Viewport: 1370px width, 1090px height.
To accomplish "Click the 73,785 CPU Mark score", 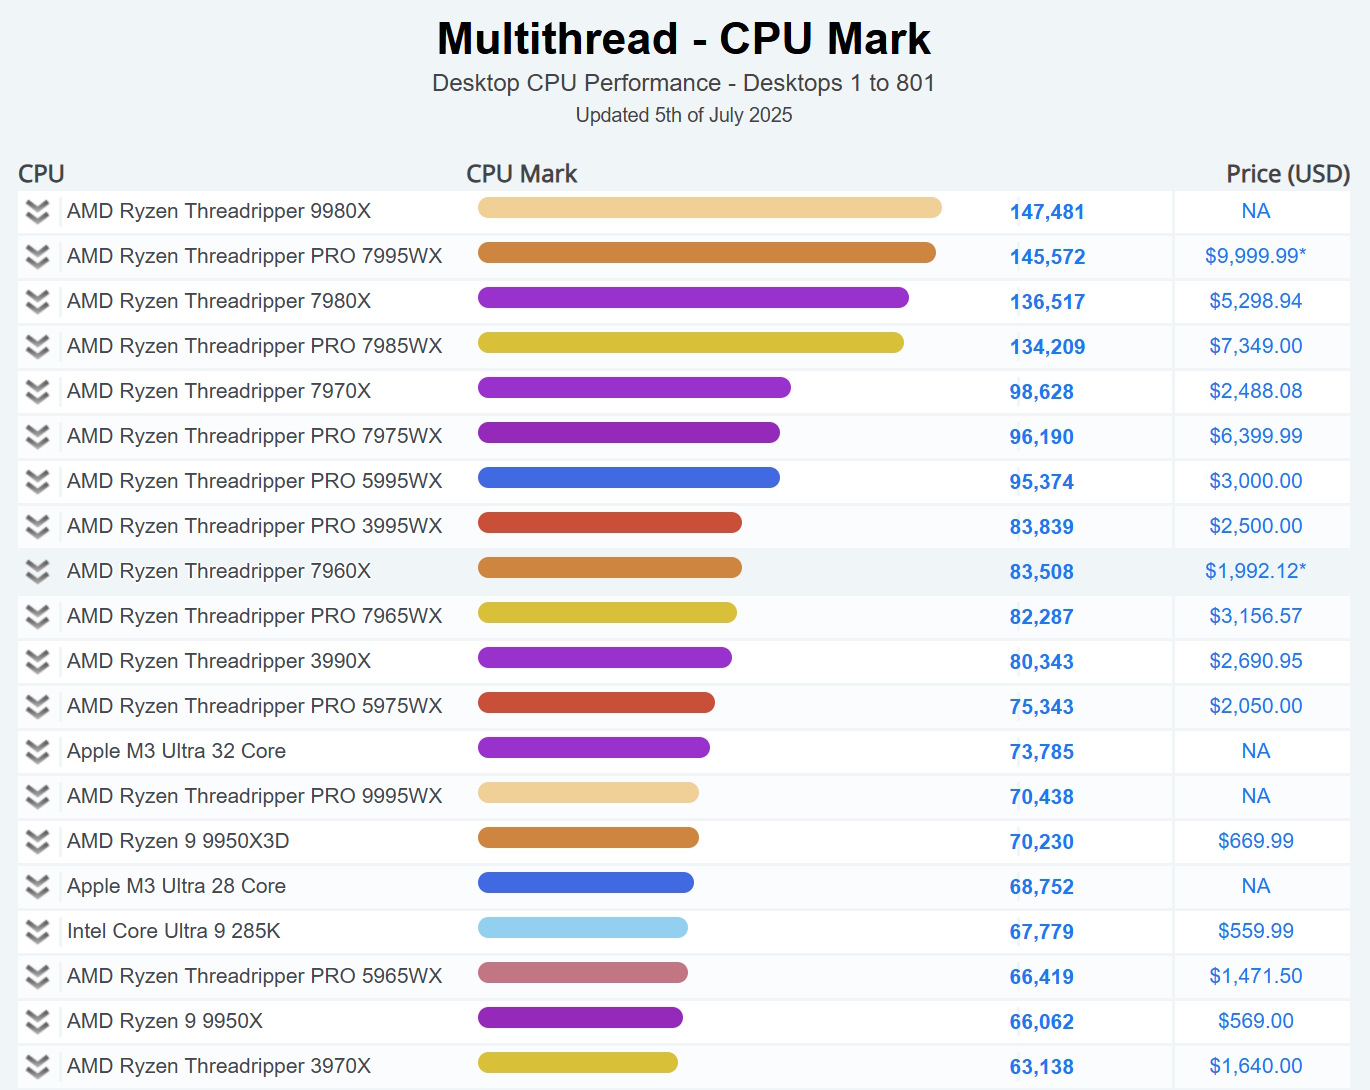I will tap(1041, 752).
